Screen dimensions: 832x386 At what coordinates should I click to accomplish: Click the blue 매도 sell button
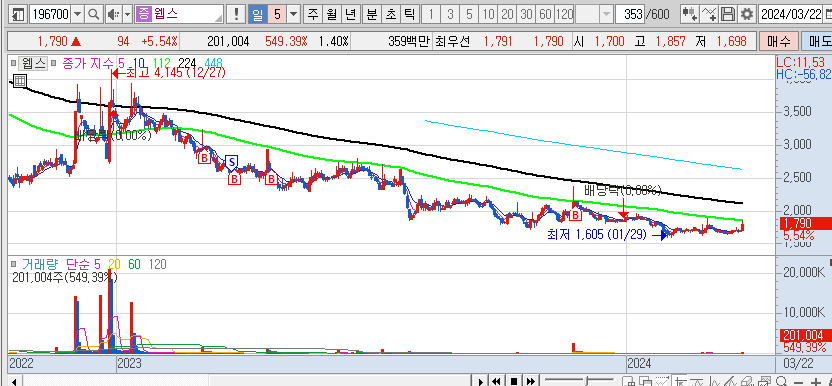coord(817,41)
